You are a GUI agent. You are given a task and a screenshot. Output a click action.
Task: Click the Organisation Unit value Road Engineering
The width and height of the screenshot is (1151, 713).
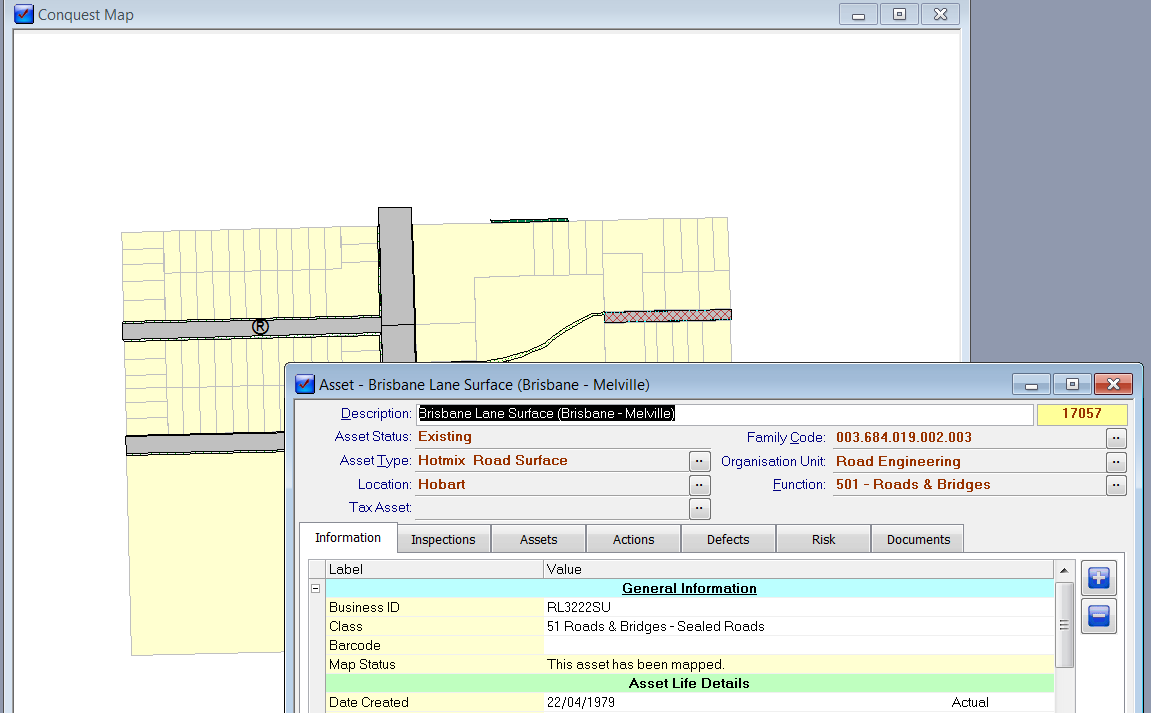898,462
